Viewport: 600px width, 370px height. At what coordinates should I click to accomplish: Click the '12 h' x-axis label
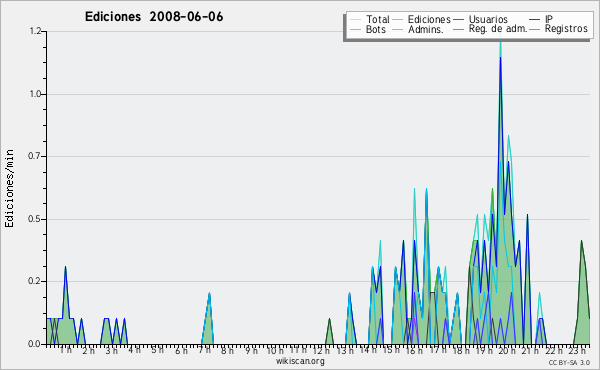pos(321,350)
